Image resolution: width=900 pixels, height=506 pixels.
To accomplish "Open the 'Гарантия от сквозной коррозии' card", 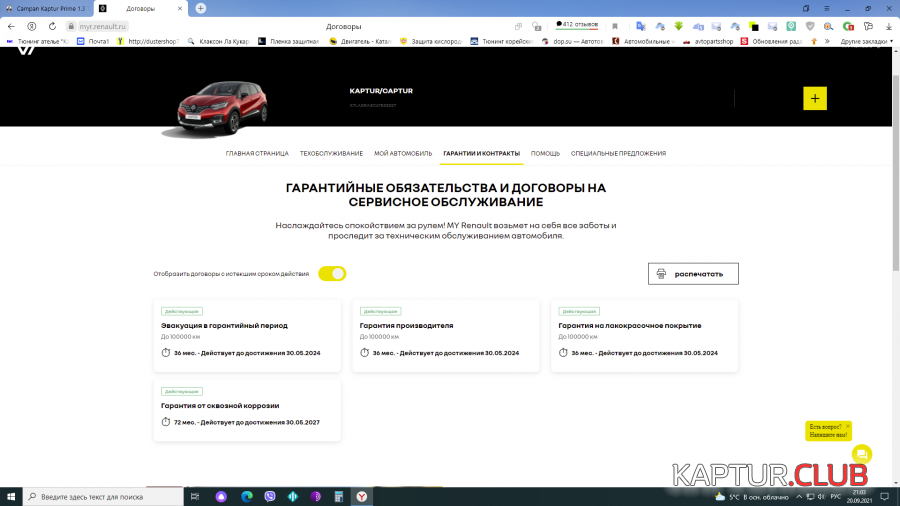I will 247,410.
